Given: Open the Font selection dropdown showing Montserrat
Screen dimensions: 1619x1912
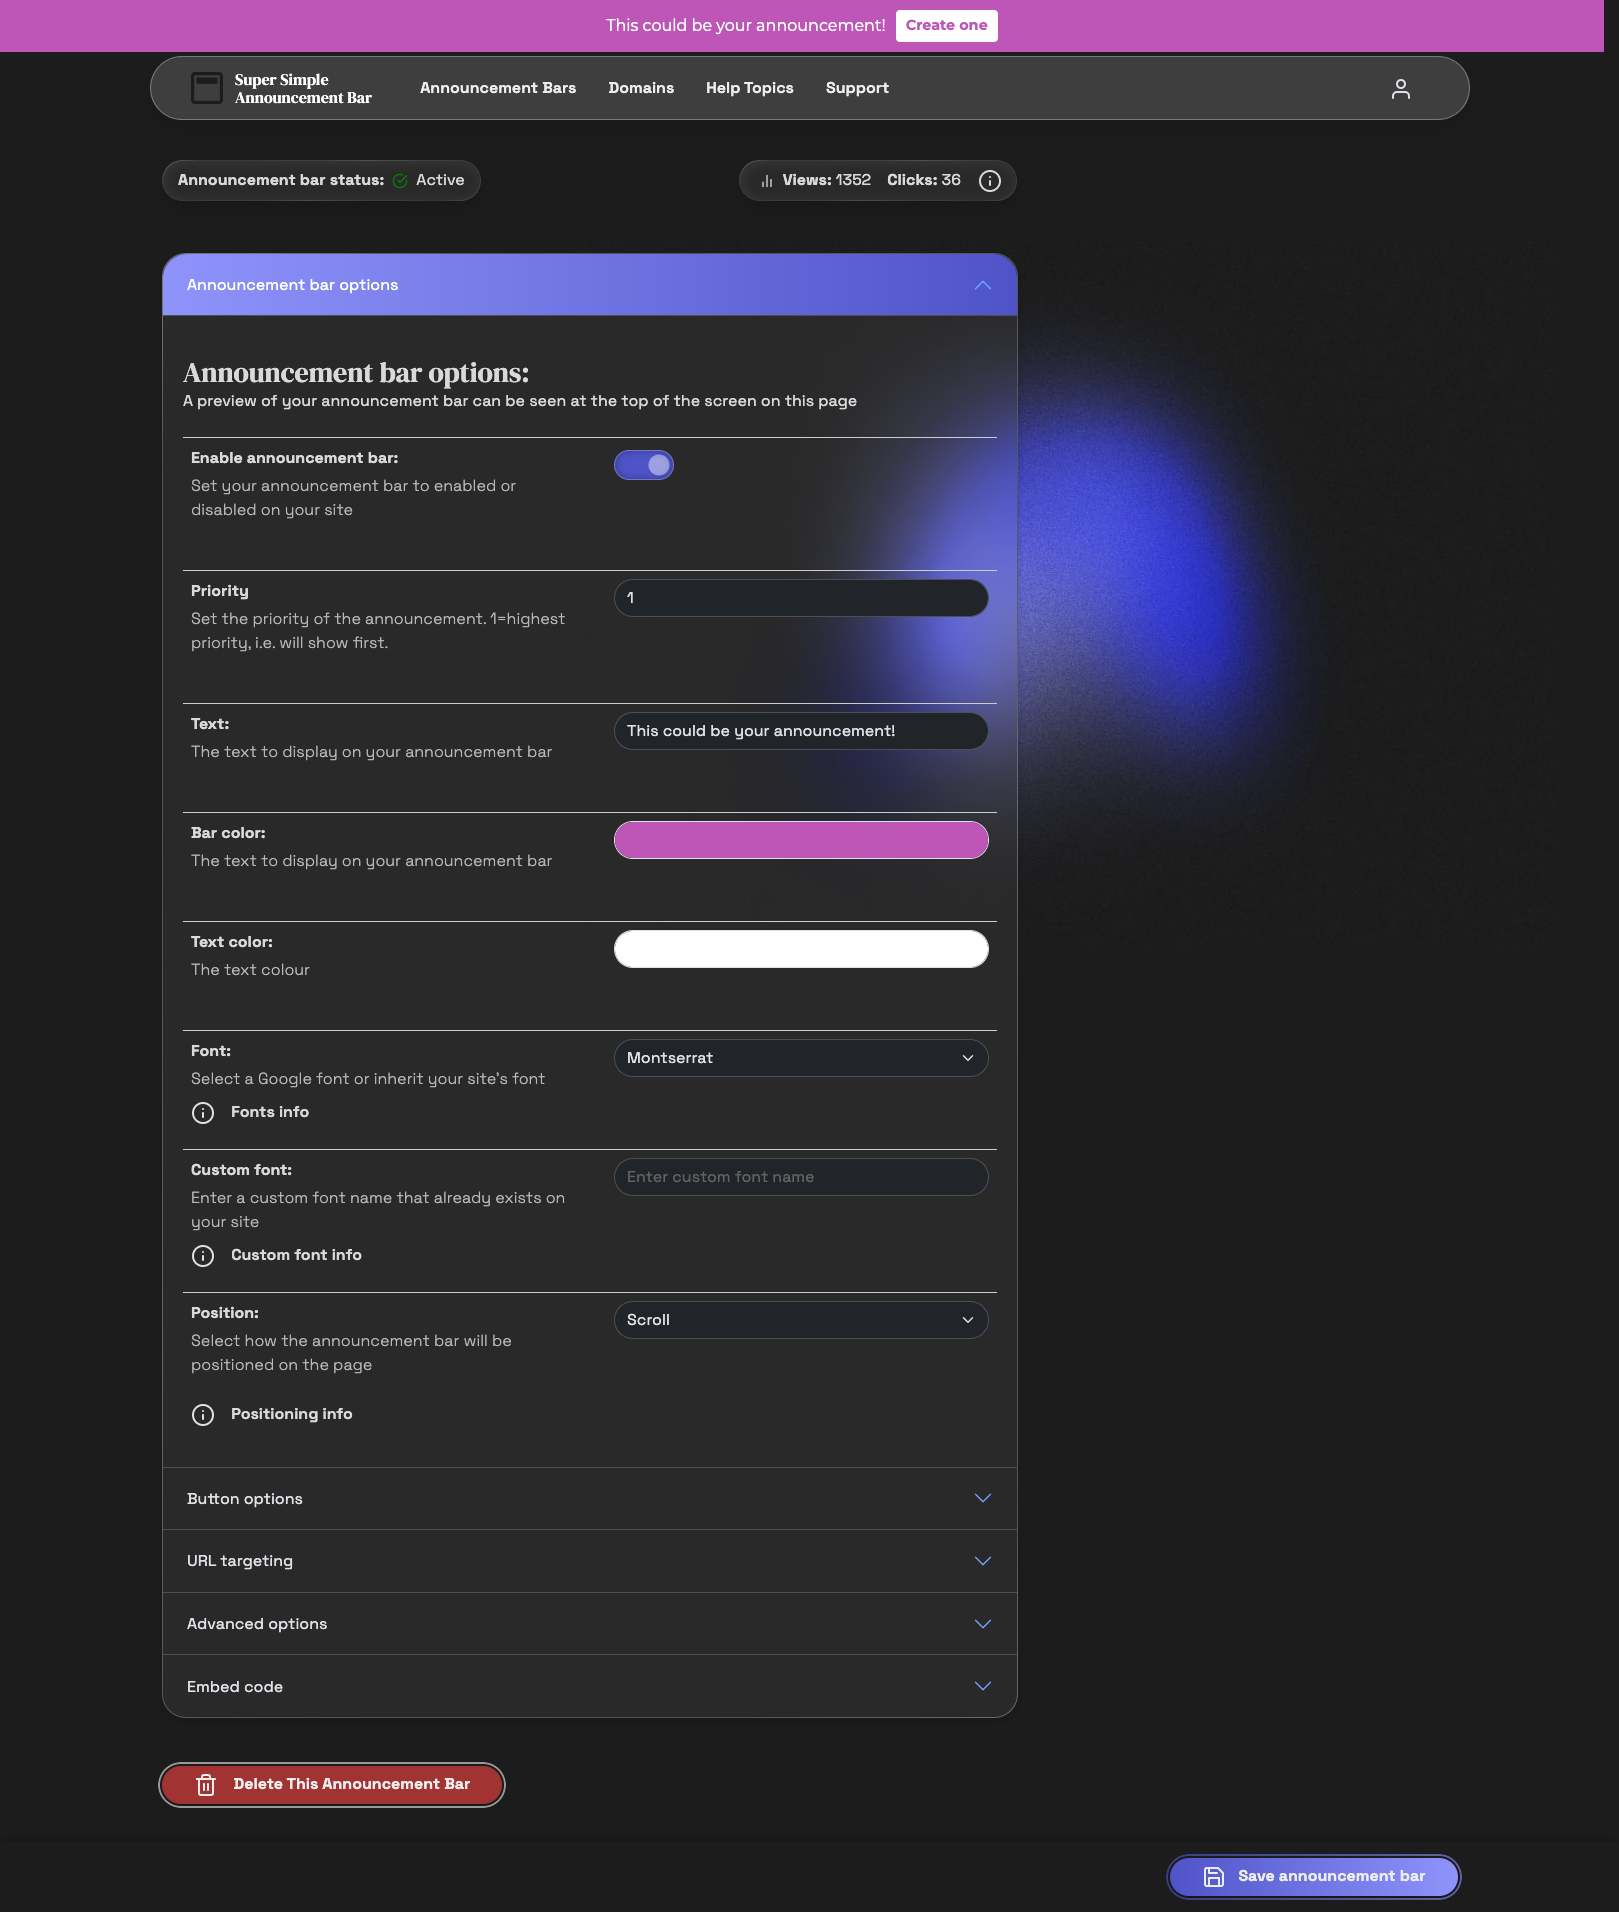Looking at the screenshot, I should [x=800, y=1057].
